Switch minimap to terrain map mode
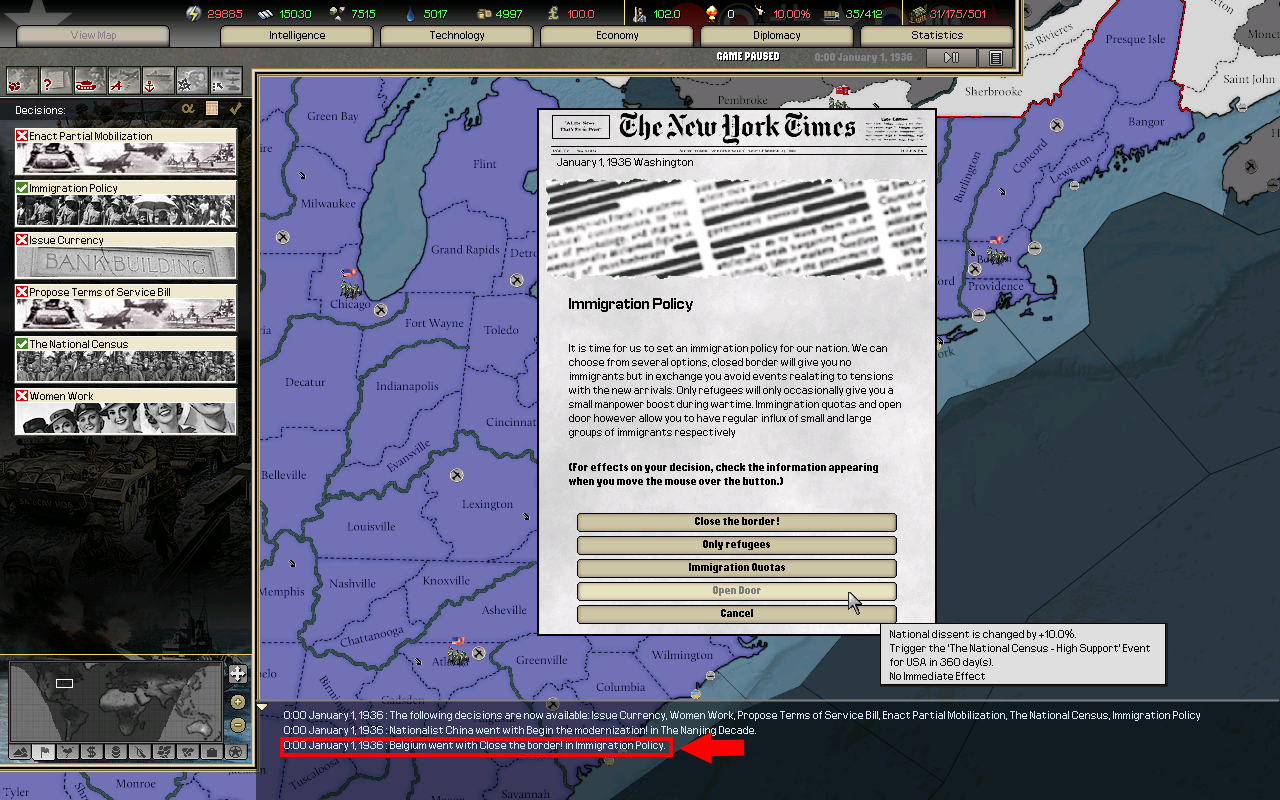 [21, 752]
